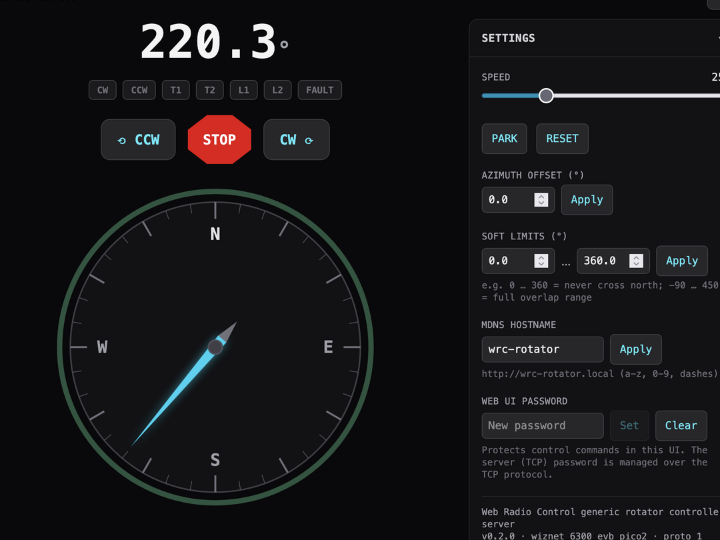Focus the azimuth offset number field

(518, 200)
